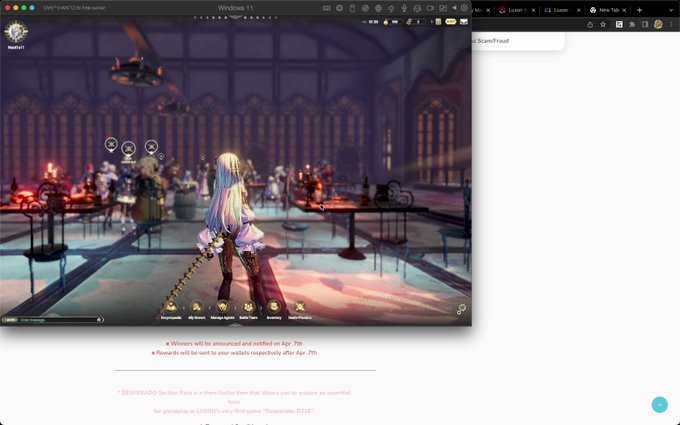The width and height of the screenshot is (680, 425).
Task: Click the printer icon in VM toolbar
Action: click(x=417, y=8)
